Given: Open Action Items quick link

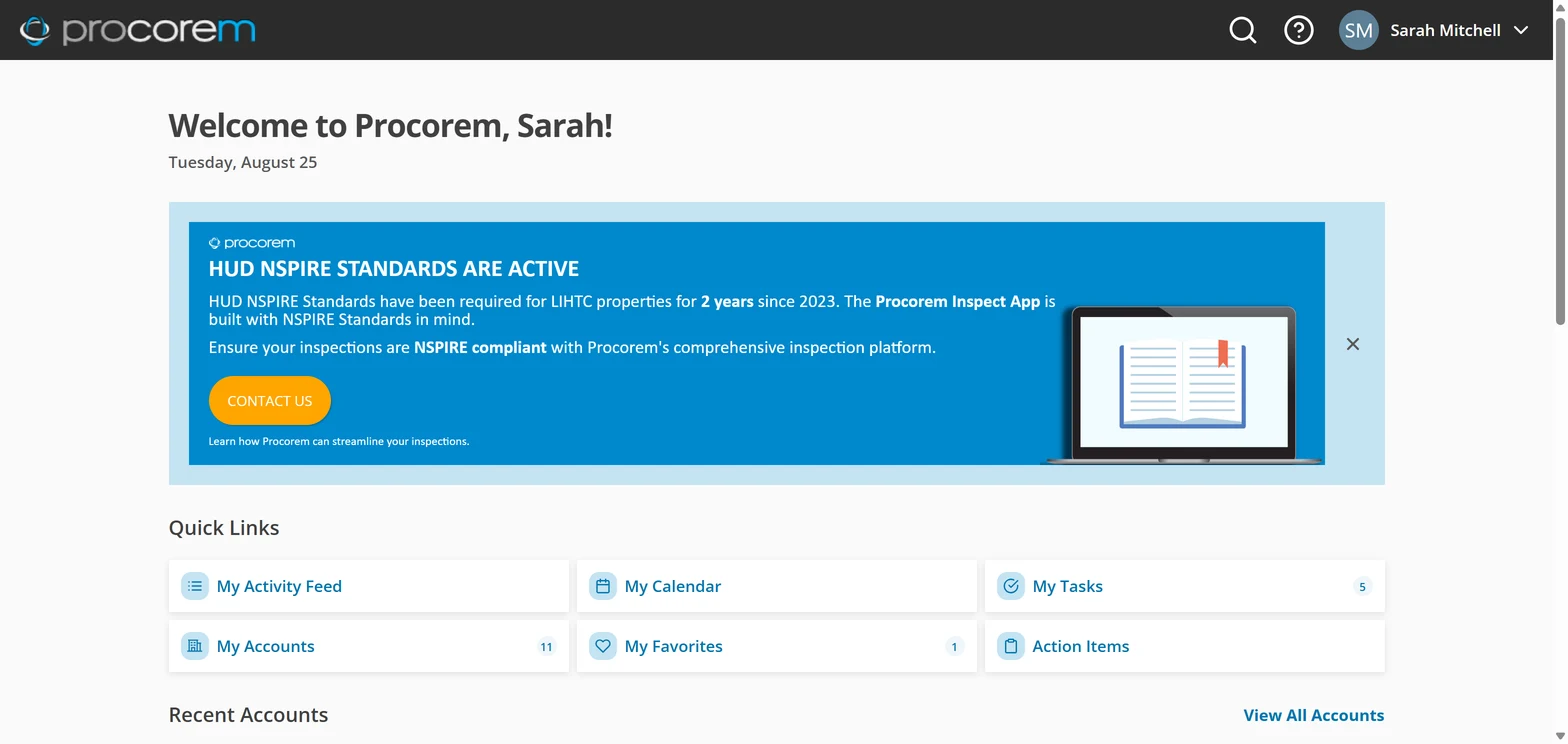Looking at the screenshot, I should [1185, 646].
